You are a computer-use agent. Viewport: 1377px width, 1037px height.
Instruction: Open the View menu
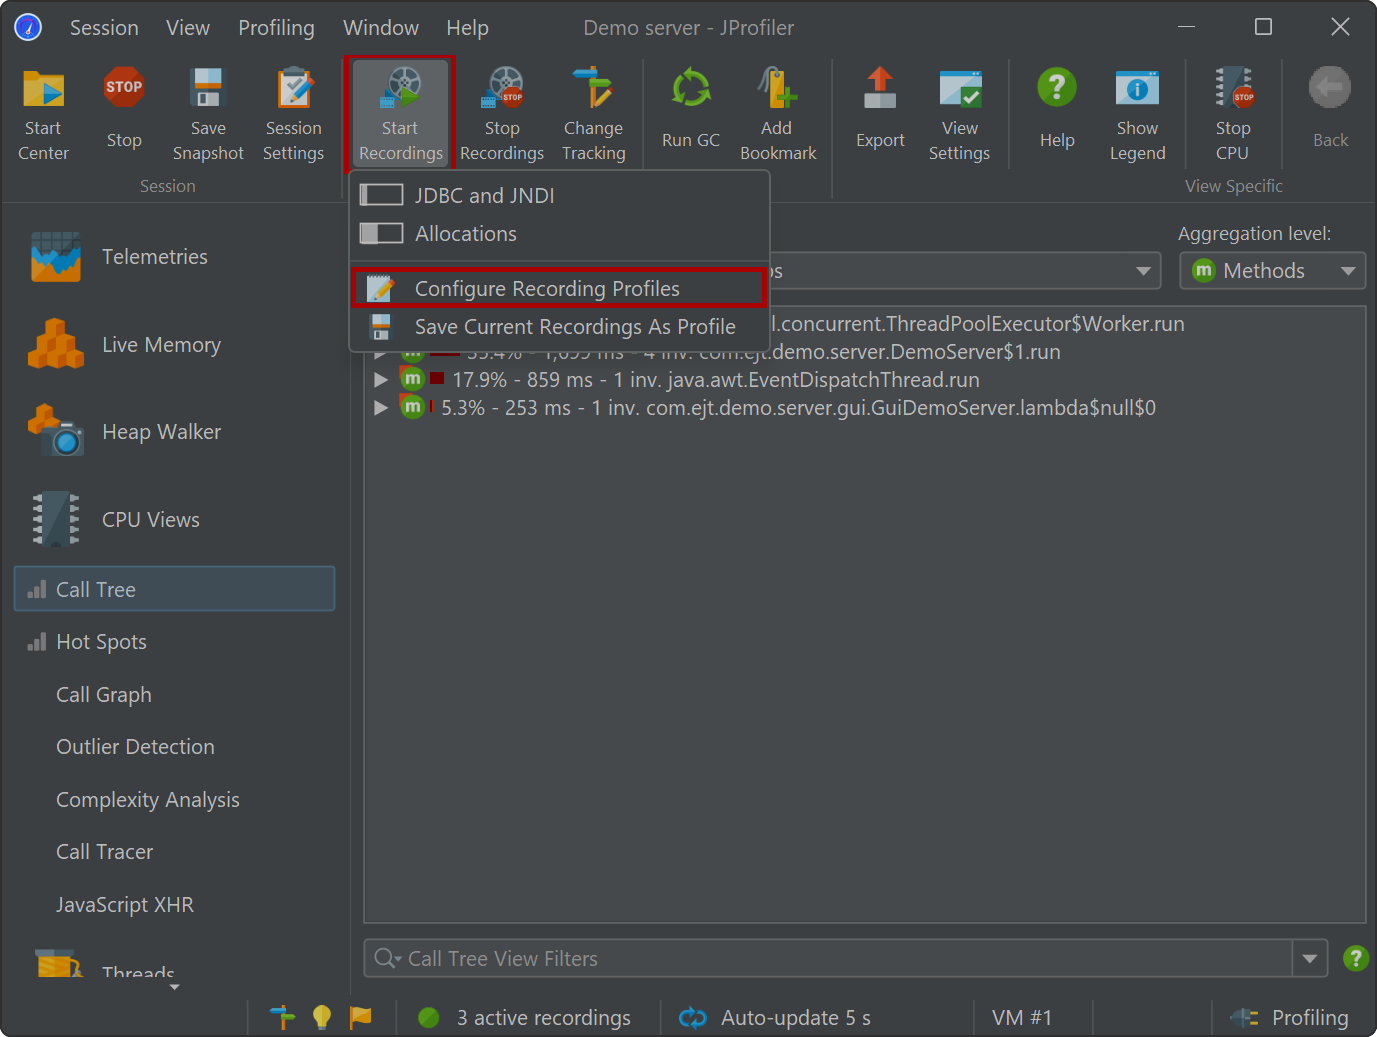pyautogui.click(x=188, y=28)
